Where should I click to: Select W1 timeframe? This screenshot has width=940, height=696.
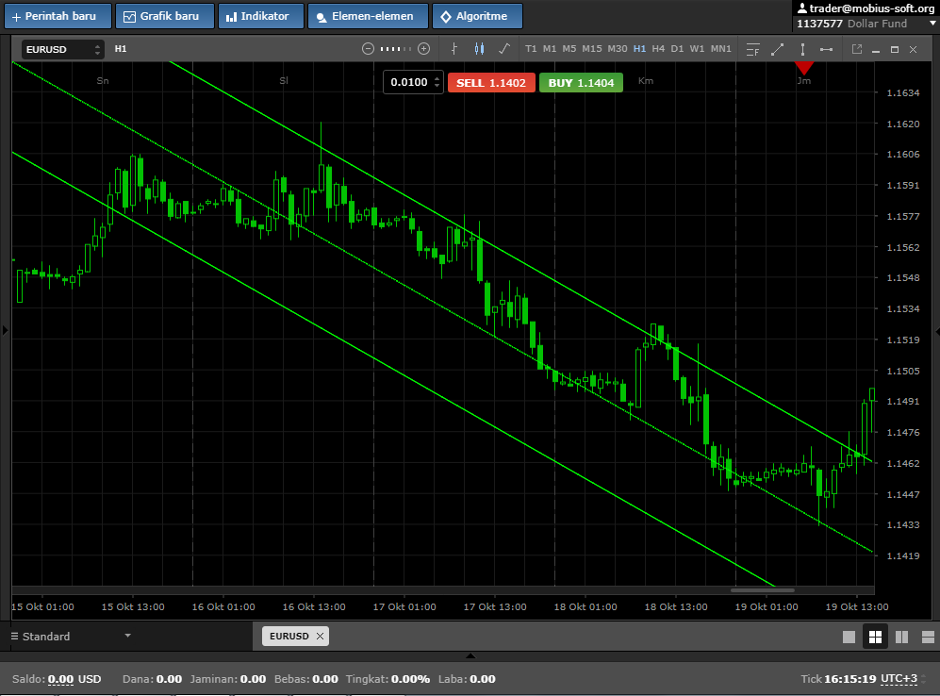click(697, 49)
